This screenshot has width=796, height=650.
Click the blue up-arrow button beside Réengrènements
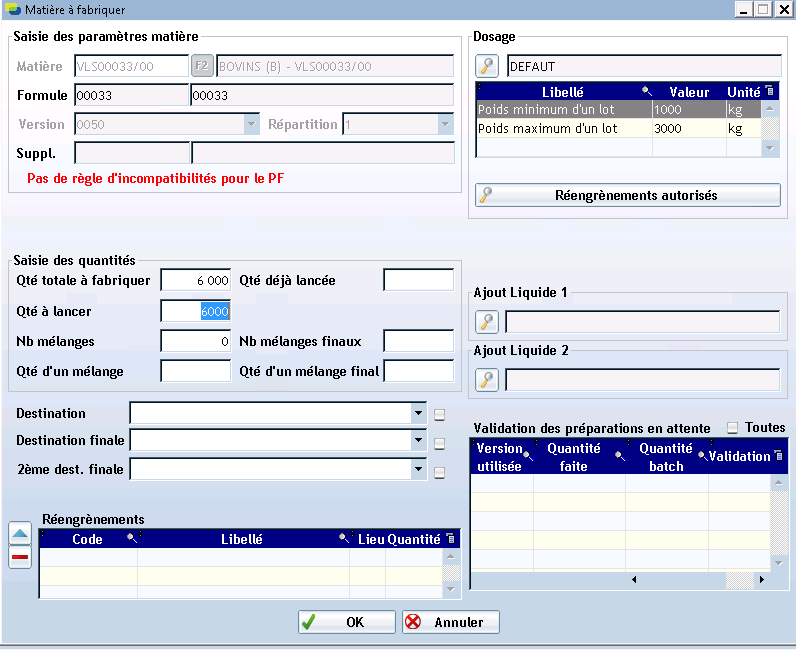[x=20, y=533]
